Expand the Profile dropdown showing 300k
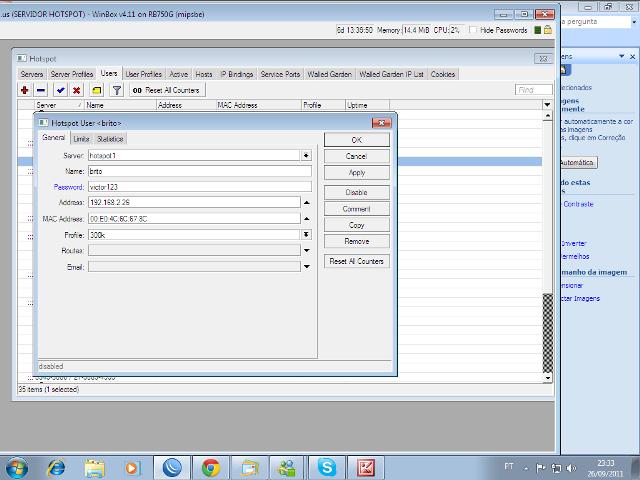Image resolution: width=640 pixels, height=480 pixels. (x=306, y=234)
